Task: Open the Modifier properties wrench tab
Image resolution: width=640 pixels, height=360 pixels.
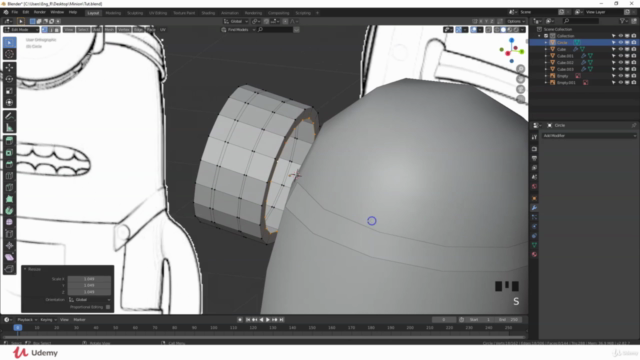Action: 534,208
